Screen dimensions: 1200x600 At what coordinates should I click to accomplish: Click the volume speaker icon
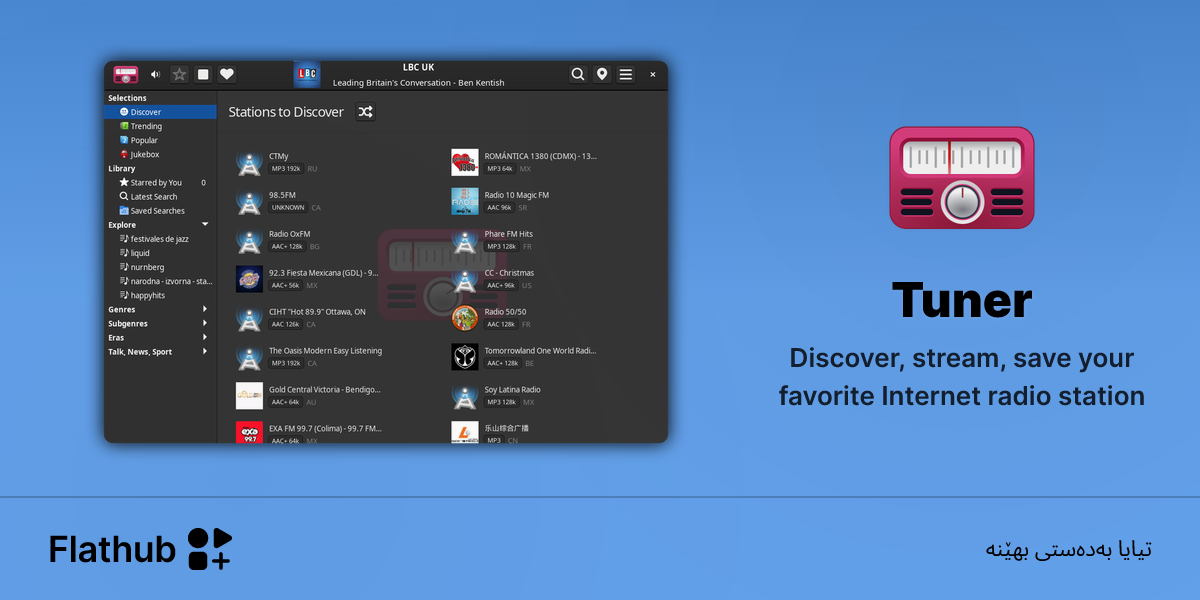pos(155,74)
